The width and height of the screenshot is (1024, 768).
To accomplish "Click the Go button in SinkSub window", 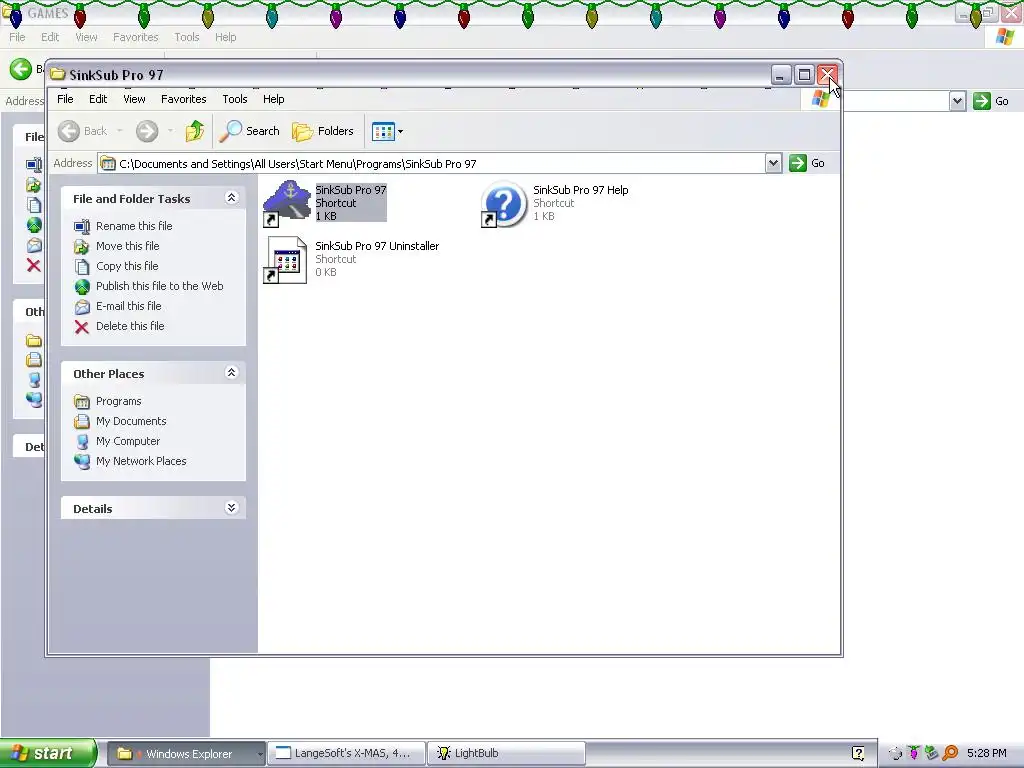I will (x=807, y=163).
